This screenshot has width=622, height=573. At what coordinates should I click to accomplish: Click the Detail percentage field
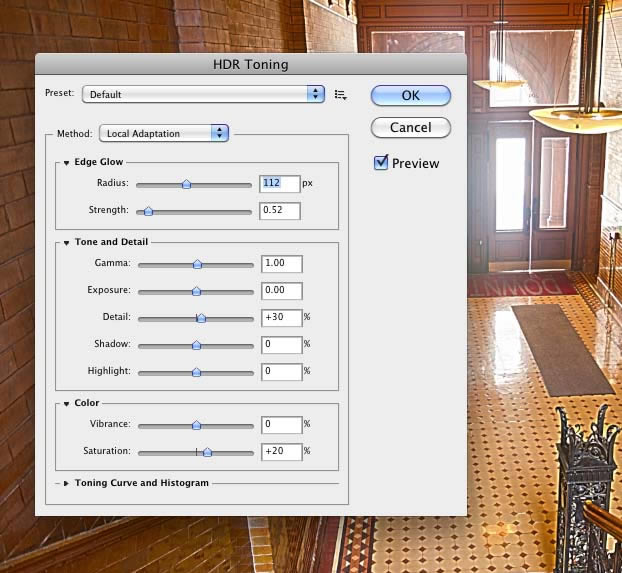282,318
